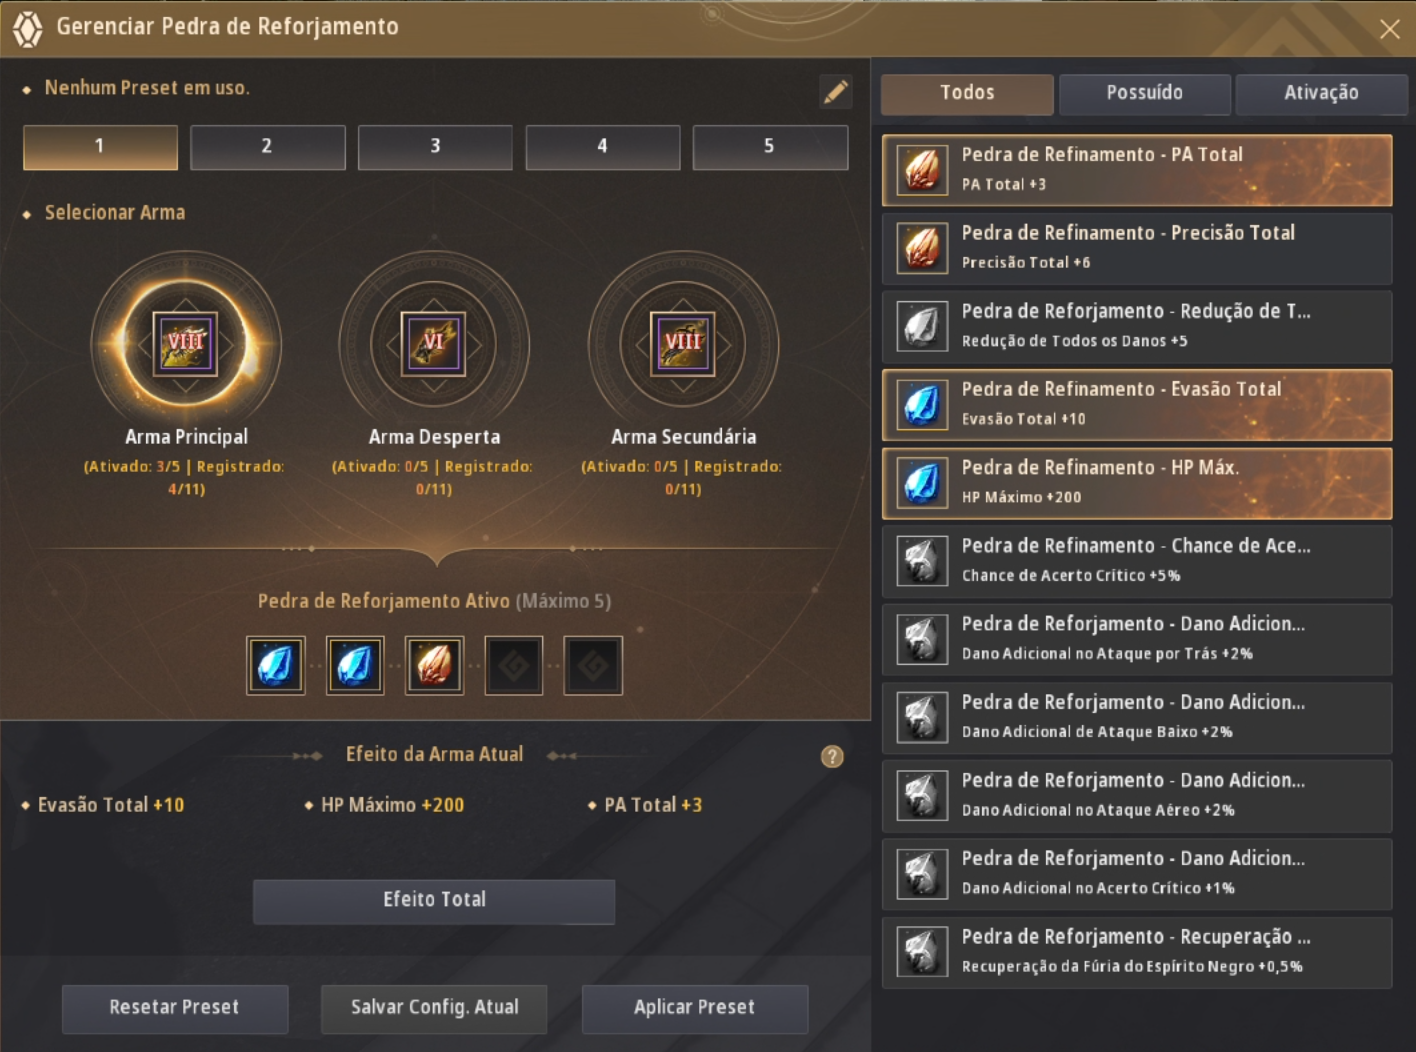This screenshot has height=1052, width=1416.
Task: Click the first active blue stone slot
Action: point(276,665)
